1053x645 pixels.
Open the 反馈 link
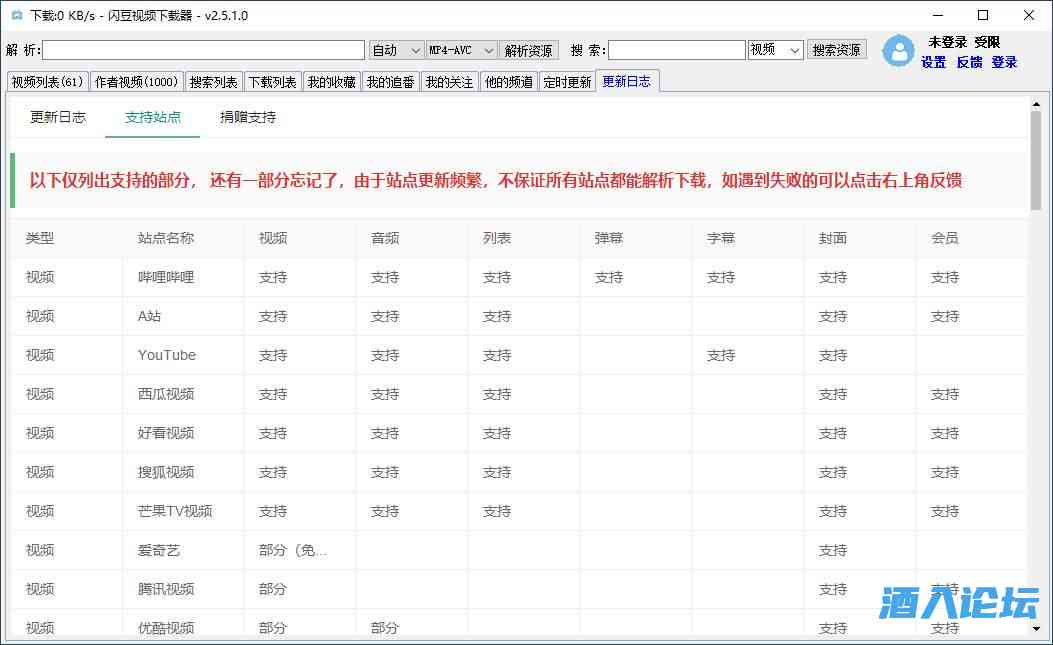pos(969,62)
